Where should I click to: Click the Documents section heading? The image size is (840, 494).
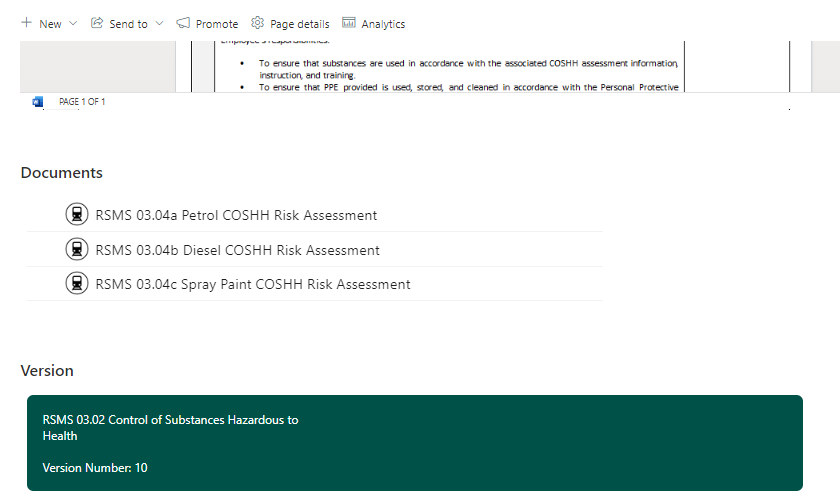coord(62,173)
